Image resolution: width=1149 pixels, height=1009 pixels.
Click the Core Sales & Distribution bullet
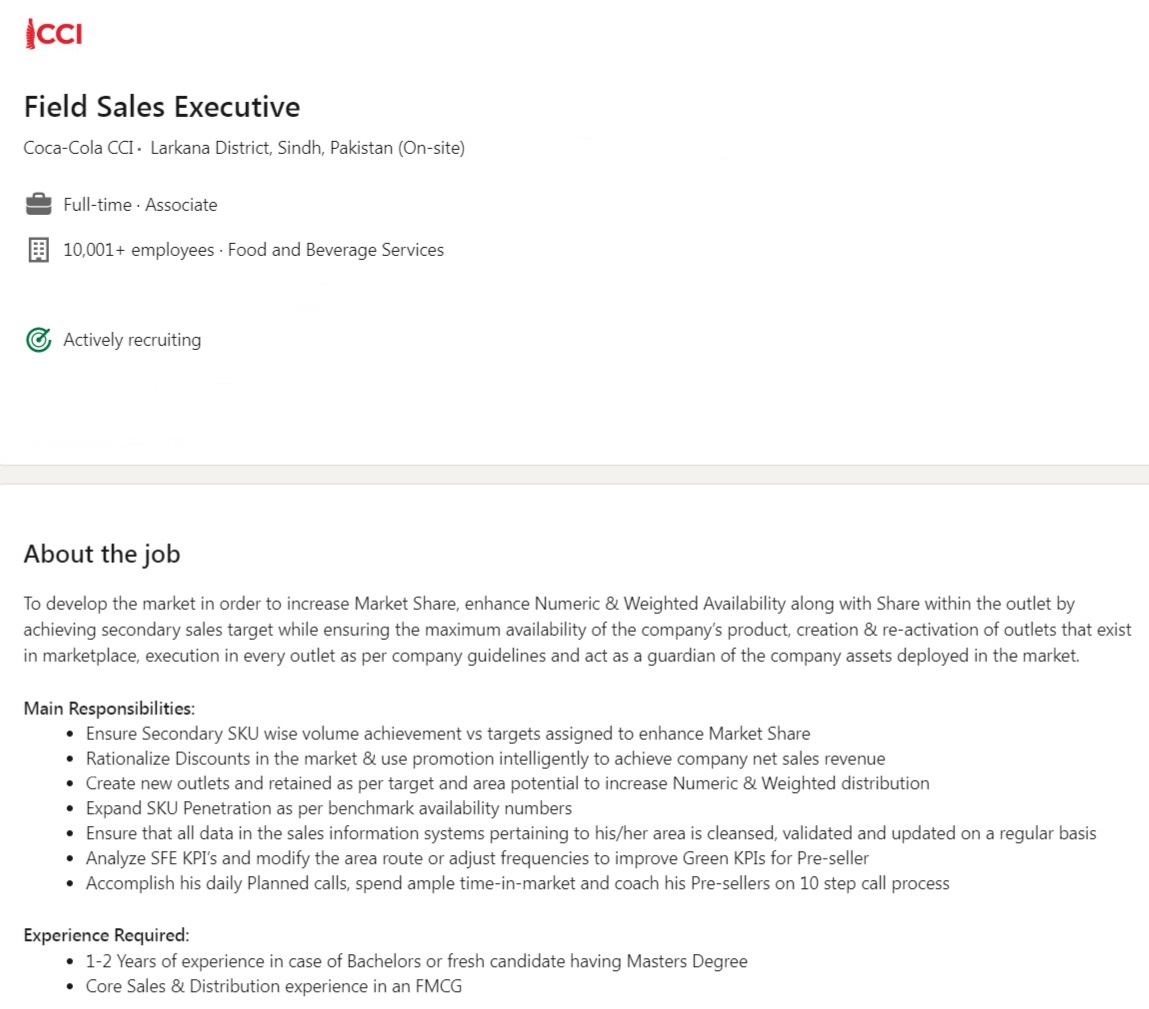(273, 986)
